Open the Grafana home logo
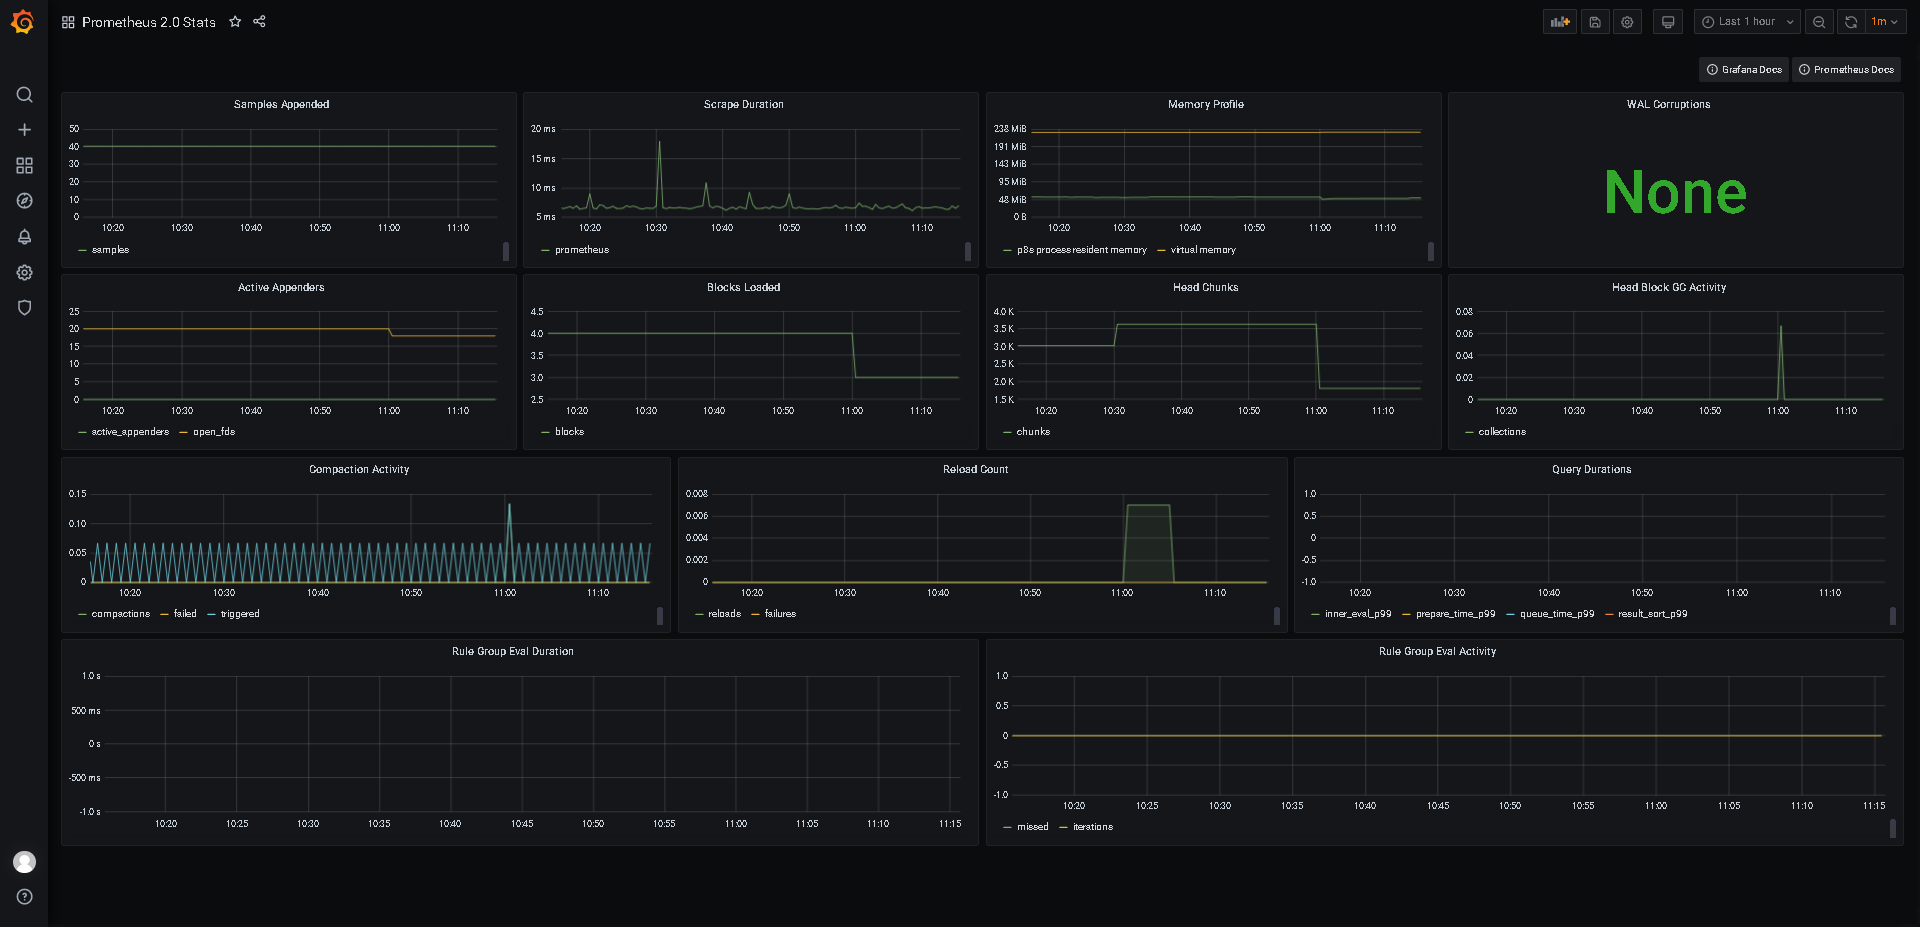The image size is (1920, 927). tap(23, 22)
